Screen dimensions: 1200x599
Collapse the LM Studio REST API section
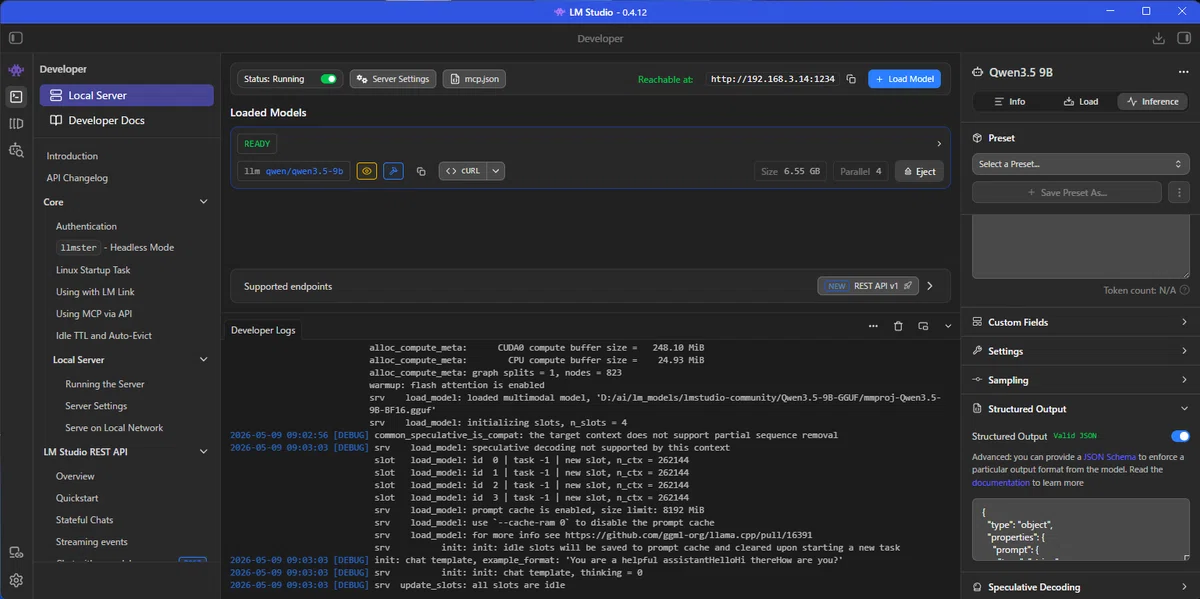(204, 452)
